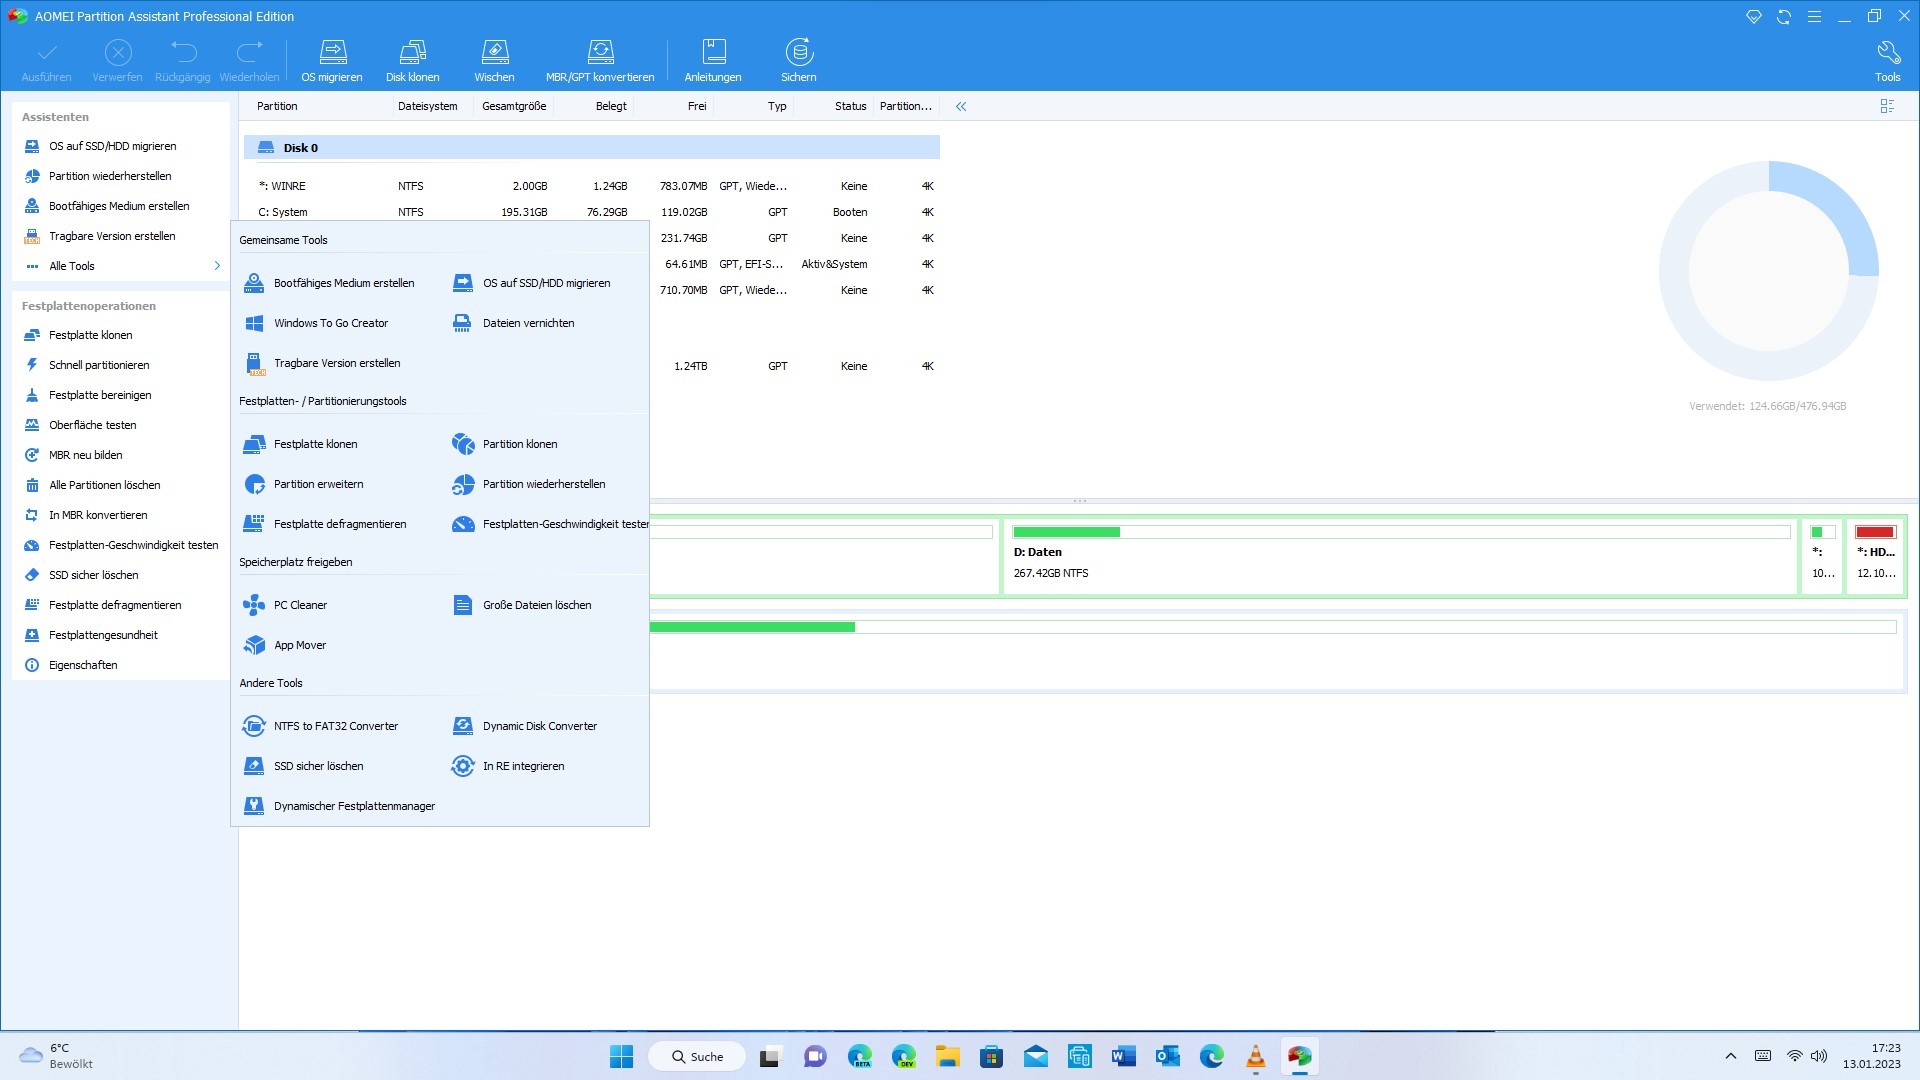
Task: Toggle Rückgängig toolbar action
Action: pyautogui.click(x=183, y=59)
